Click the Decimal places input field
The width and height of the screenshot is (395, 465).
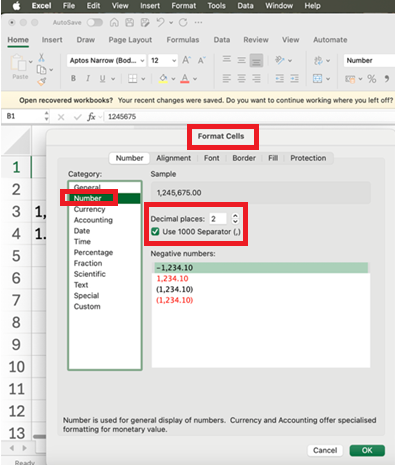pos(218,219)
